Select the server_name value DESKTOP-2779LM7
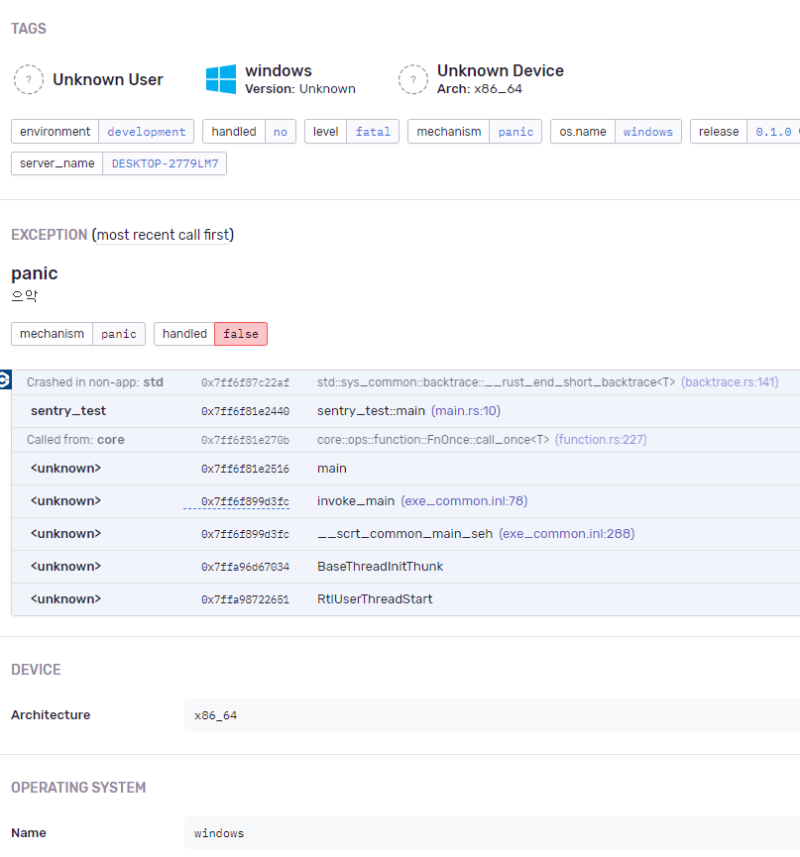800x857 pixels. tap(164, 163)
